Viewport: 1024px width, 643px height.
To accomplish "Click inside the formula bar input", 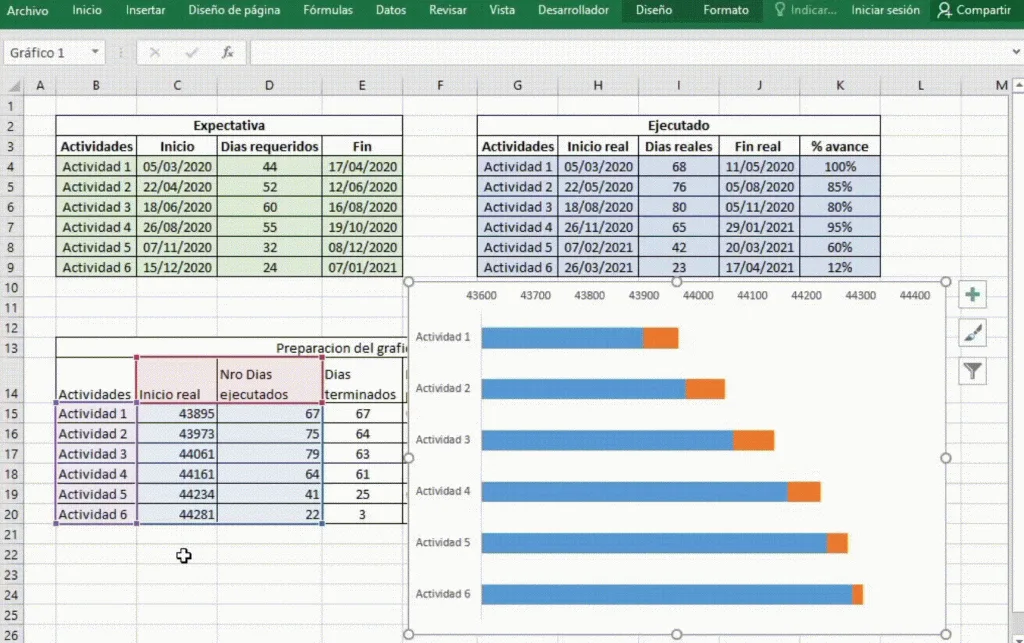I will click(629, 52).
